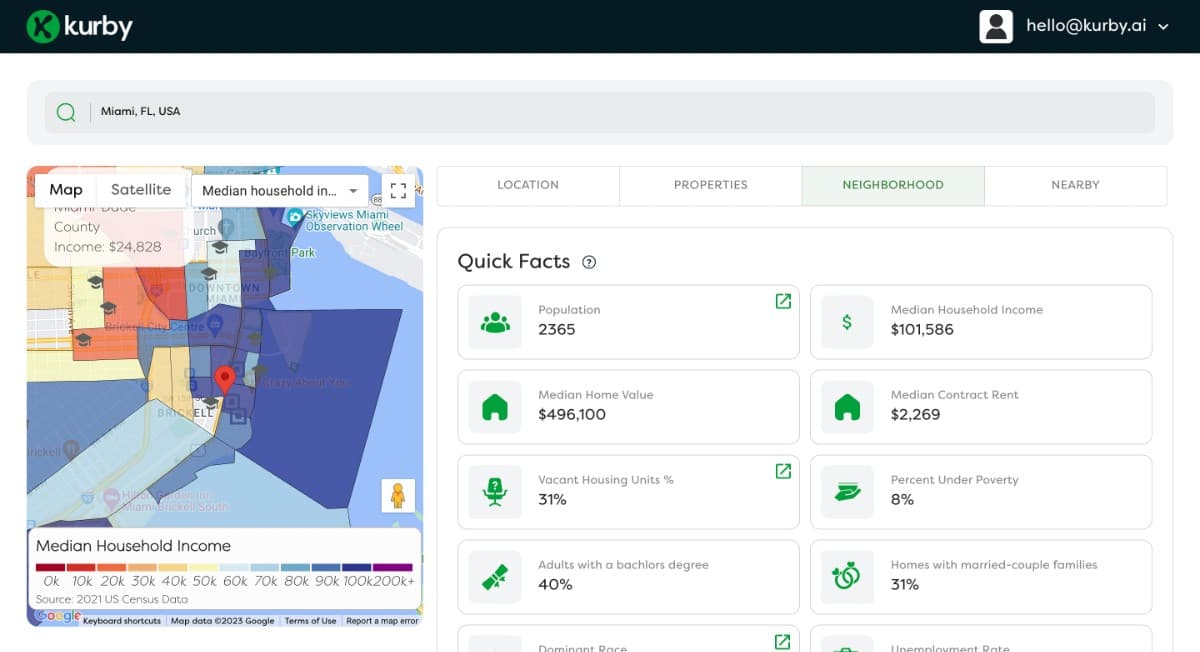
Task: Click the Quick Facts heading
Action: pos(514,262)
